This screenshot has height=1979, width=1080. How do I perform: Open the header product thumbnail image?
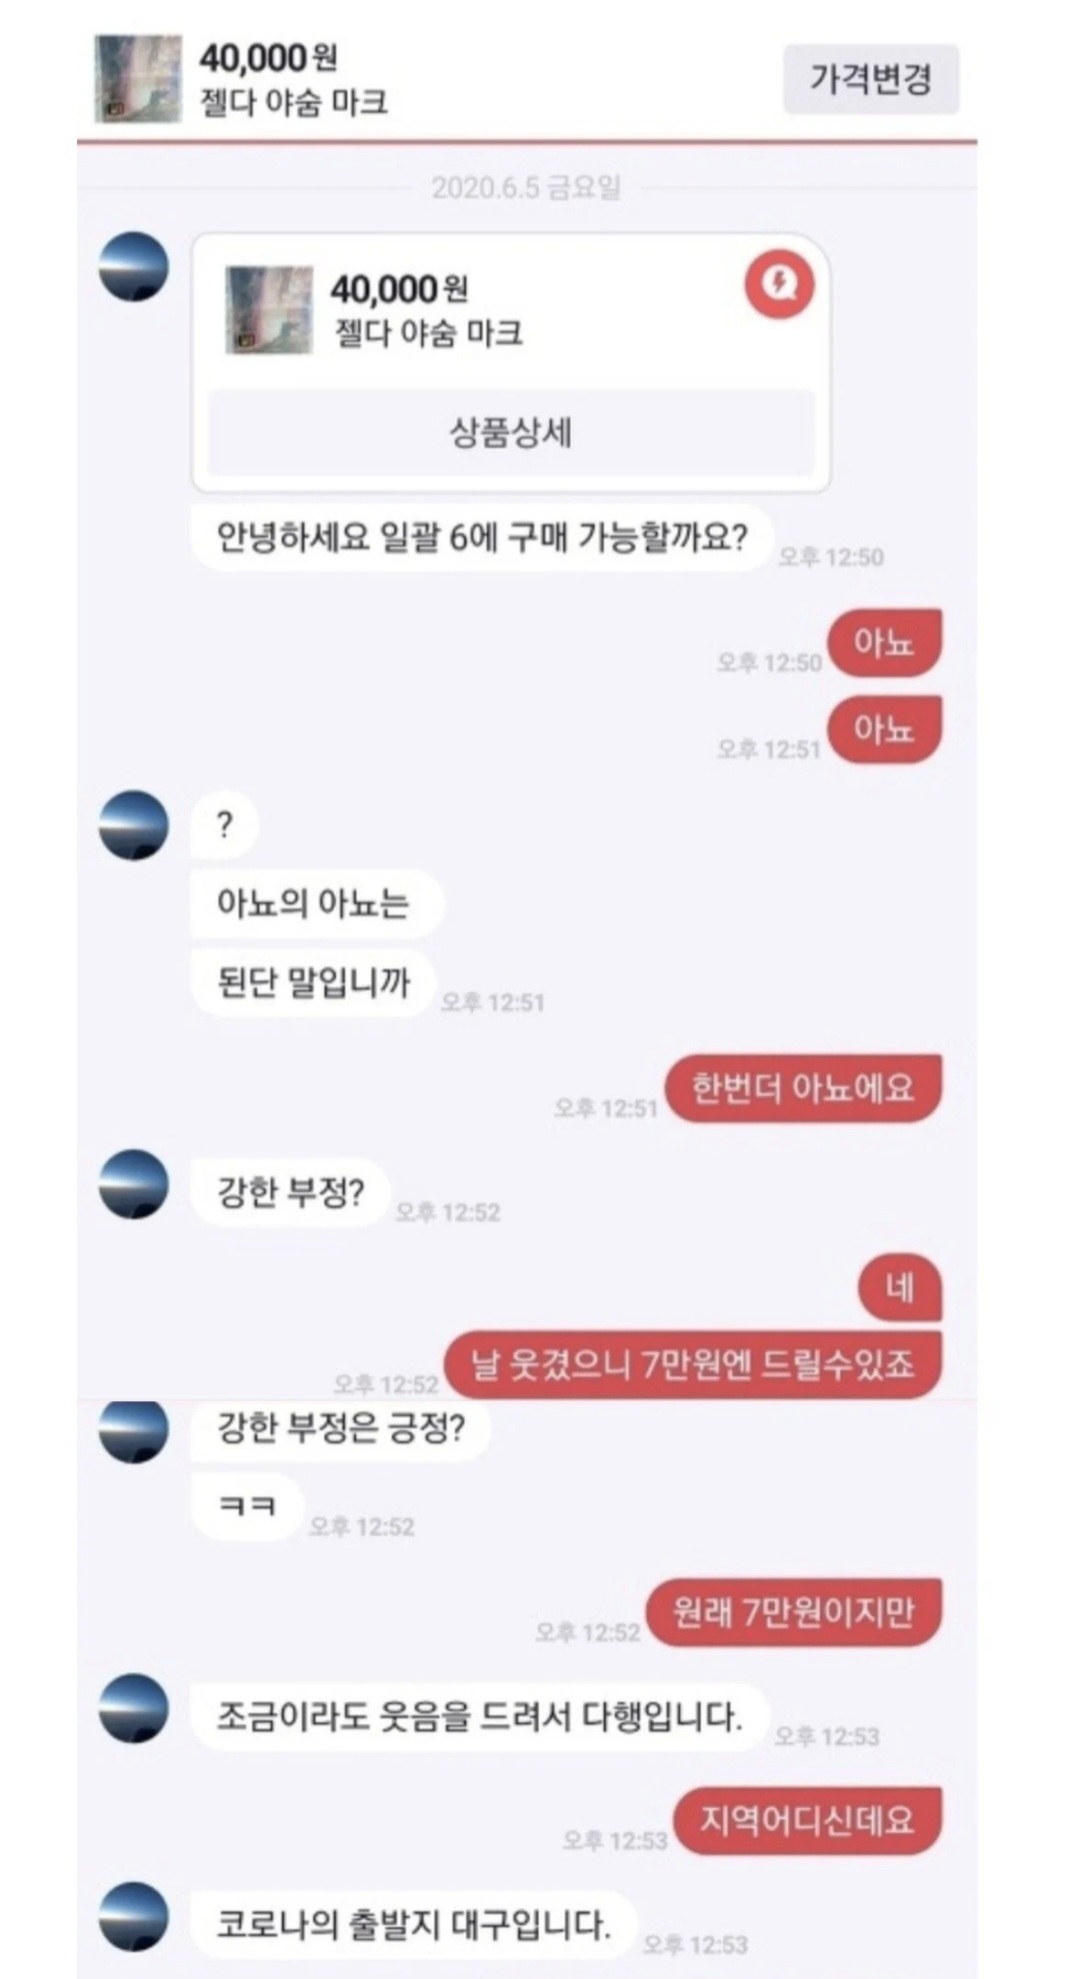(138, 79)
